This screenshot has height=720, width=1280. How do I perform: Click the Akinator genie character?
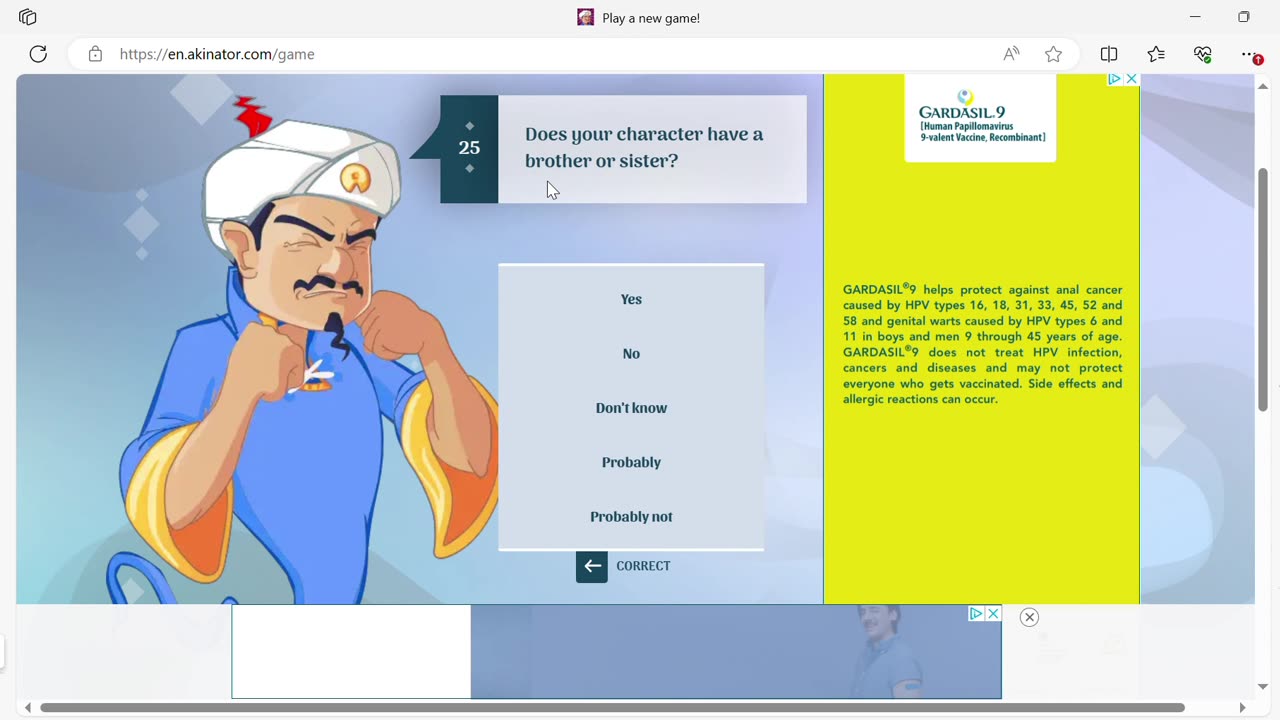coord(300,350)
